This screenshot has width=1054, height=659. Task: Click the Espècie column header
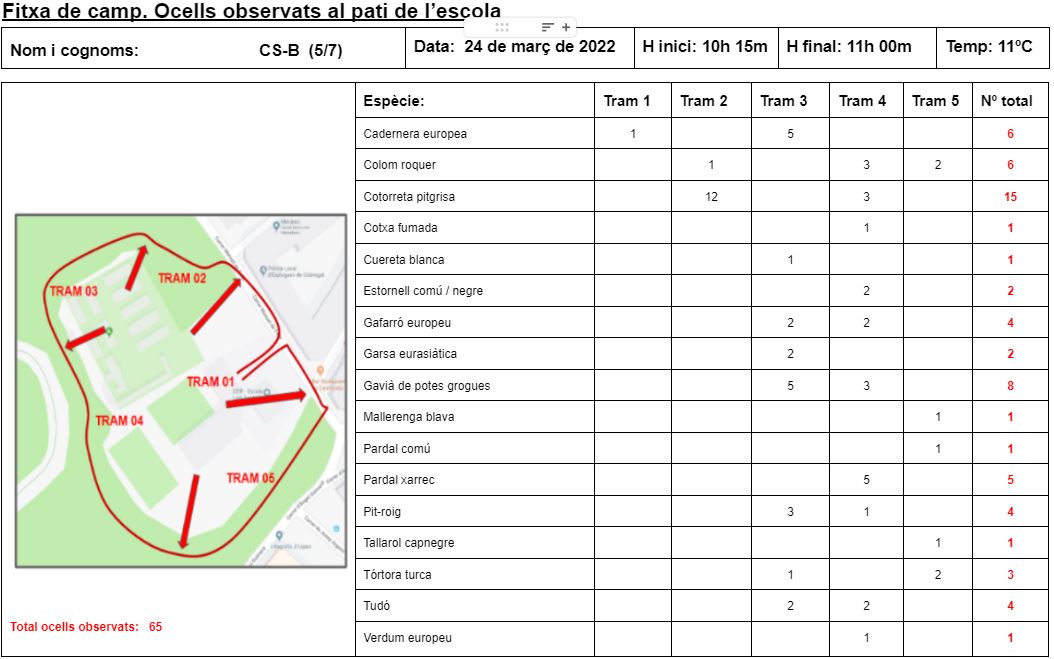[x=475, y=101]
